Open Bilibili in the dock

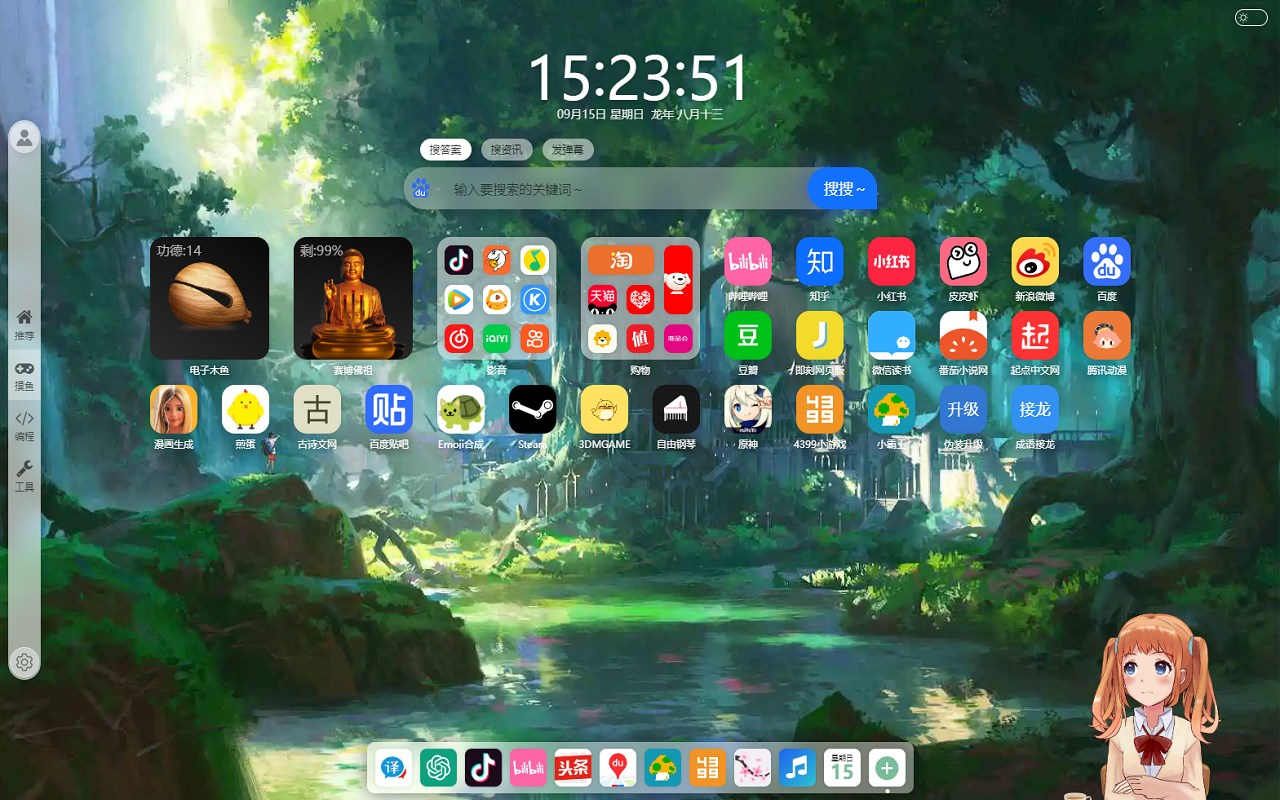(x=528, y=768)
